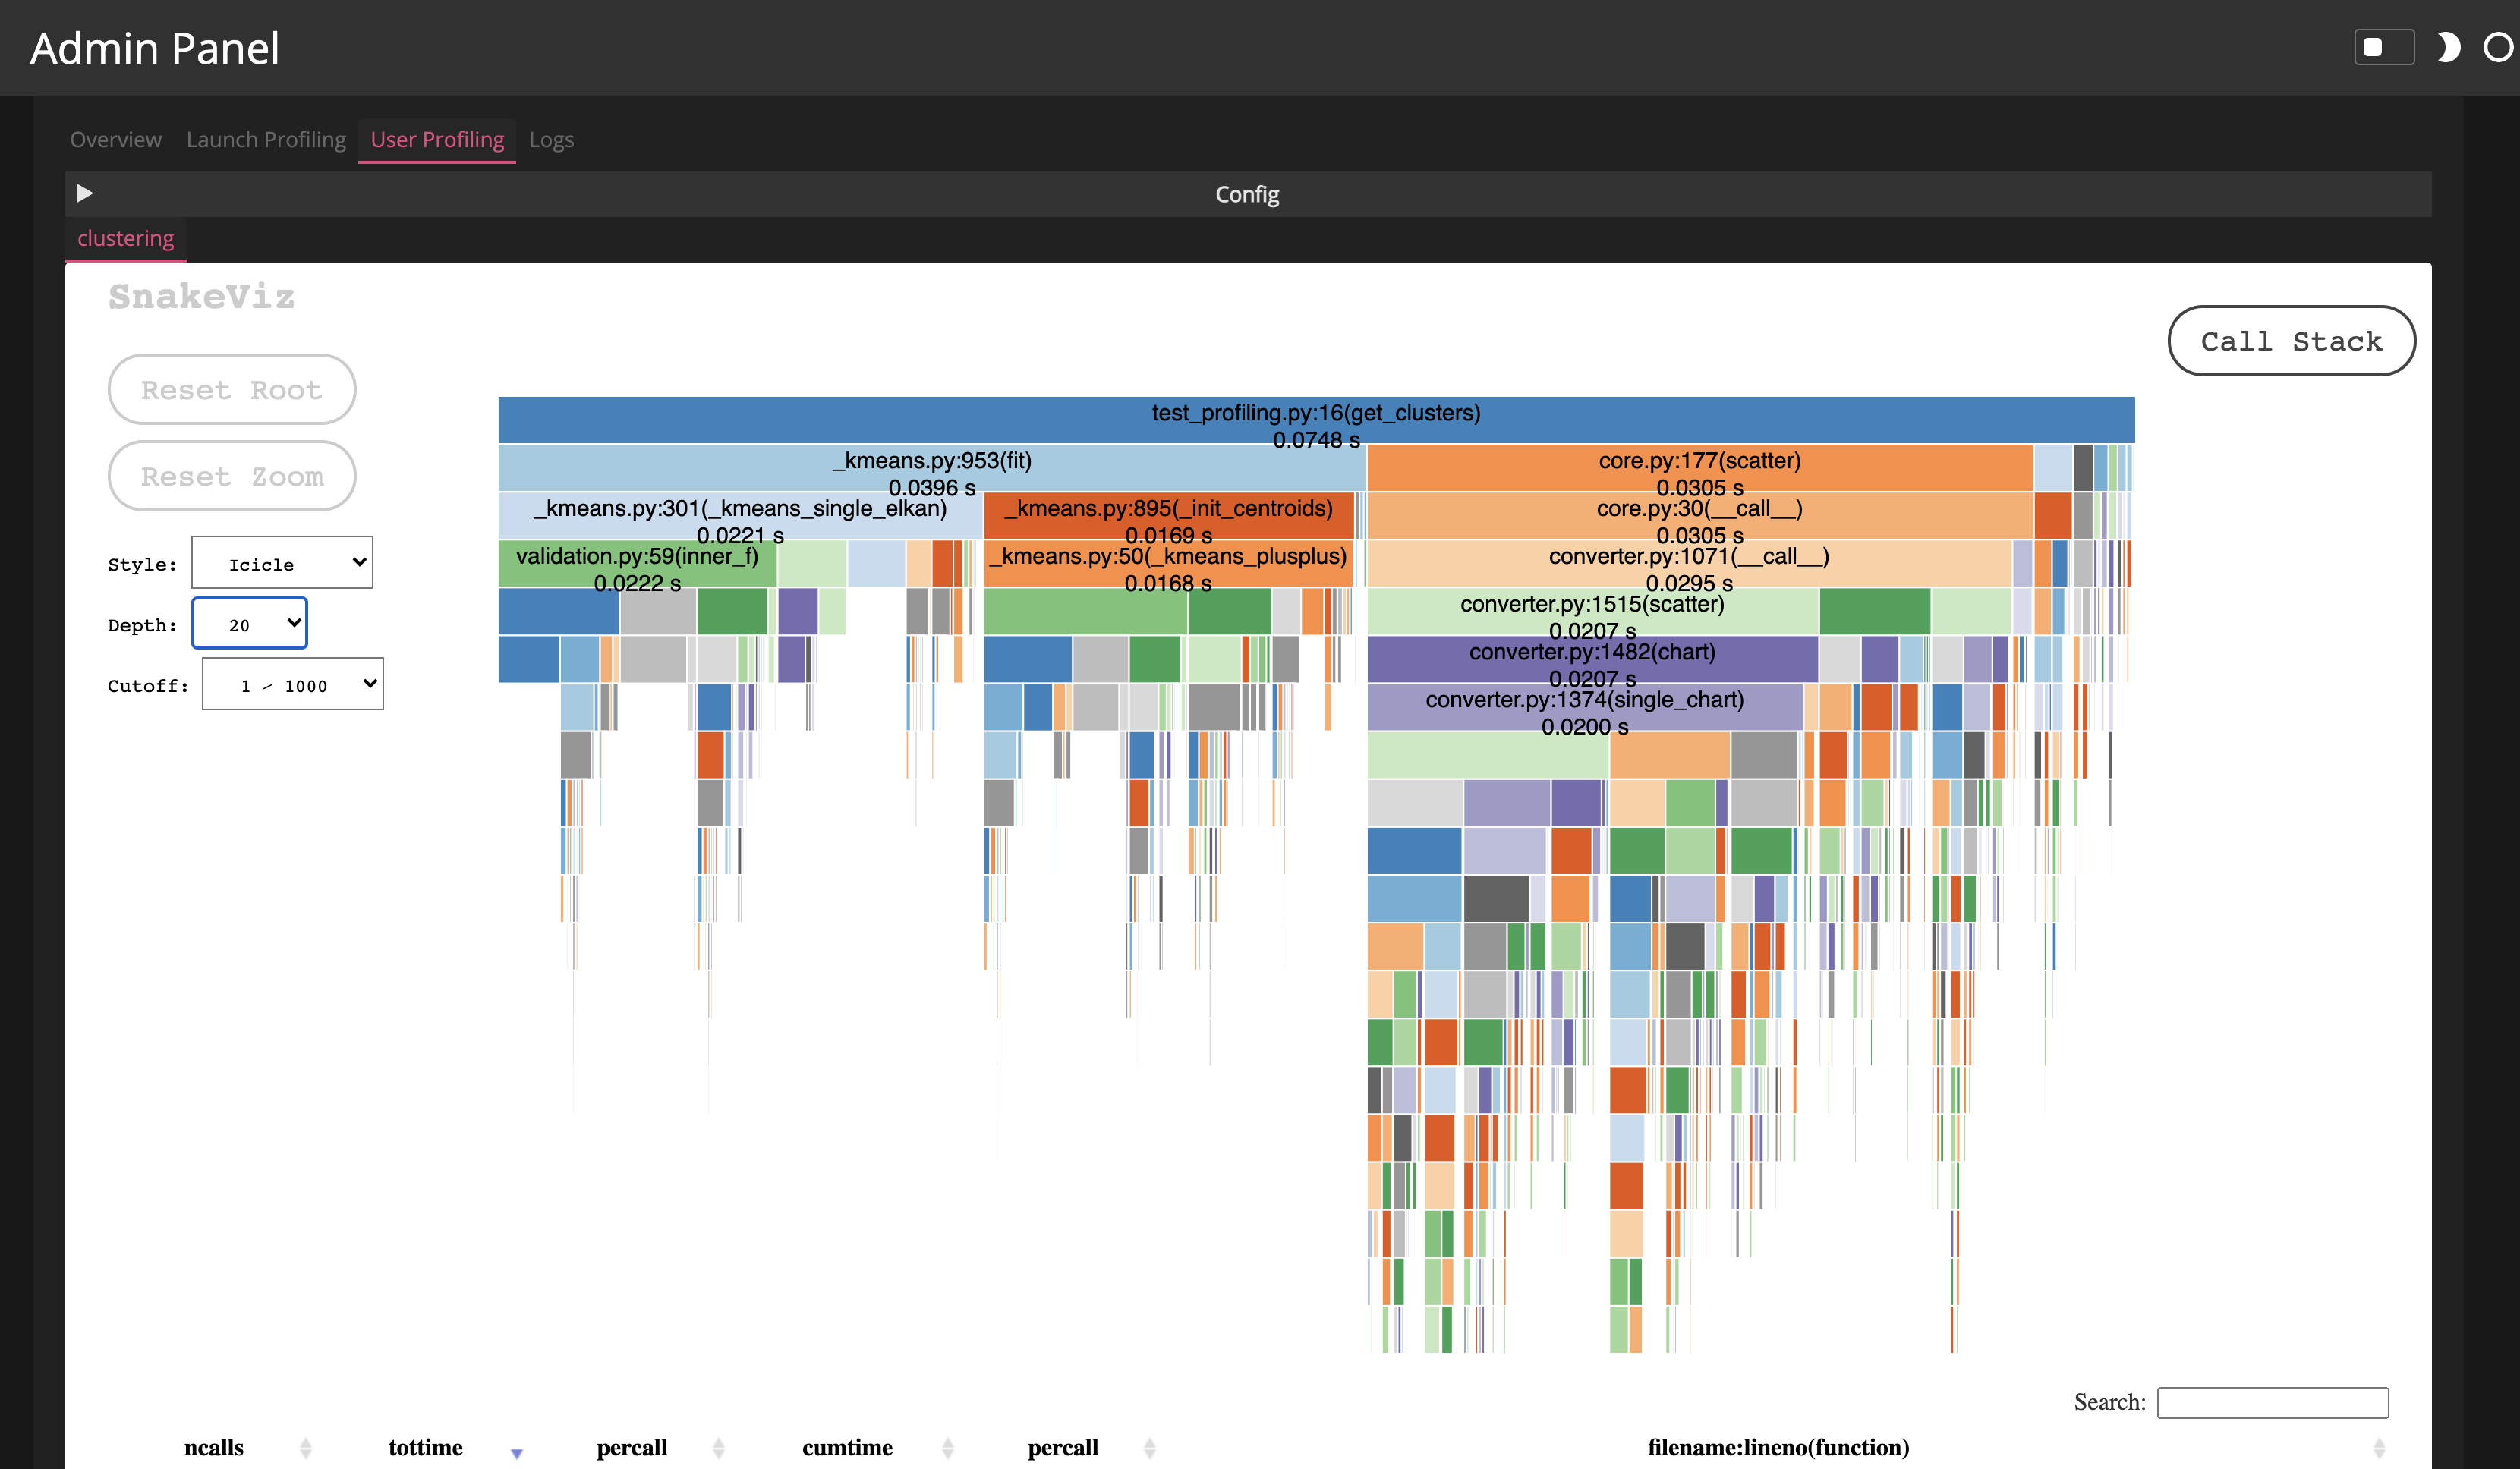The width and height of the screenshot is (2520, 1469).
Task: Open the Style dropdown menu
Action: [285, 563]
